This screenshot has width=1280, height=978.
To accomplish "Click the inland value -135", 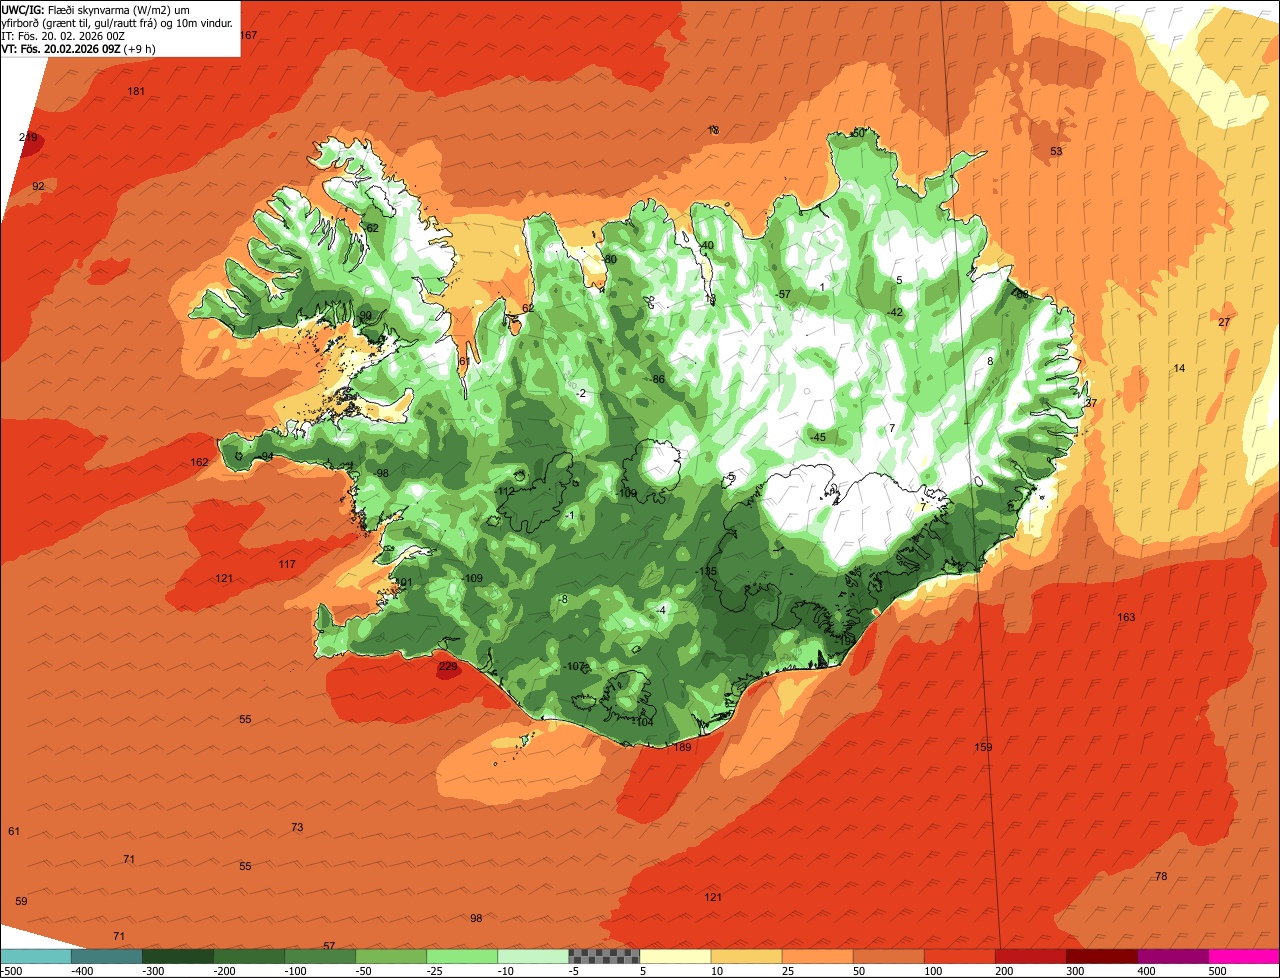I will (x=707, y=572).
